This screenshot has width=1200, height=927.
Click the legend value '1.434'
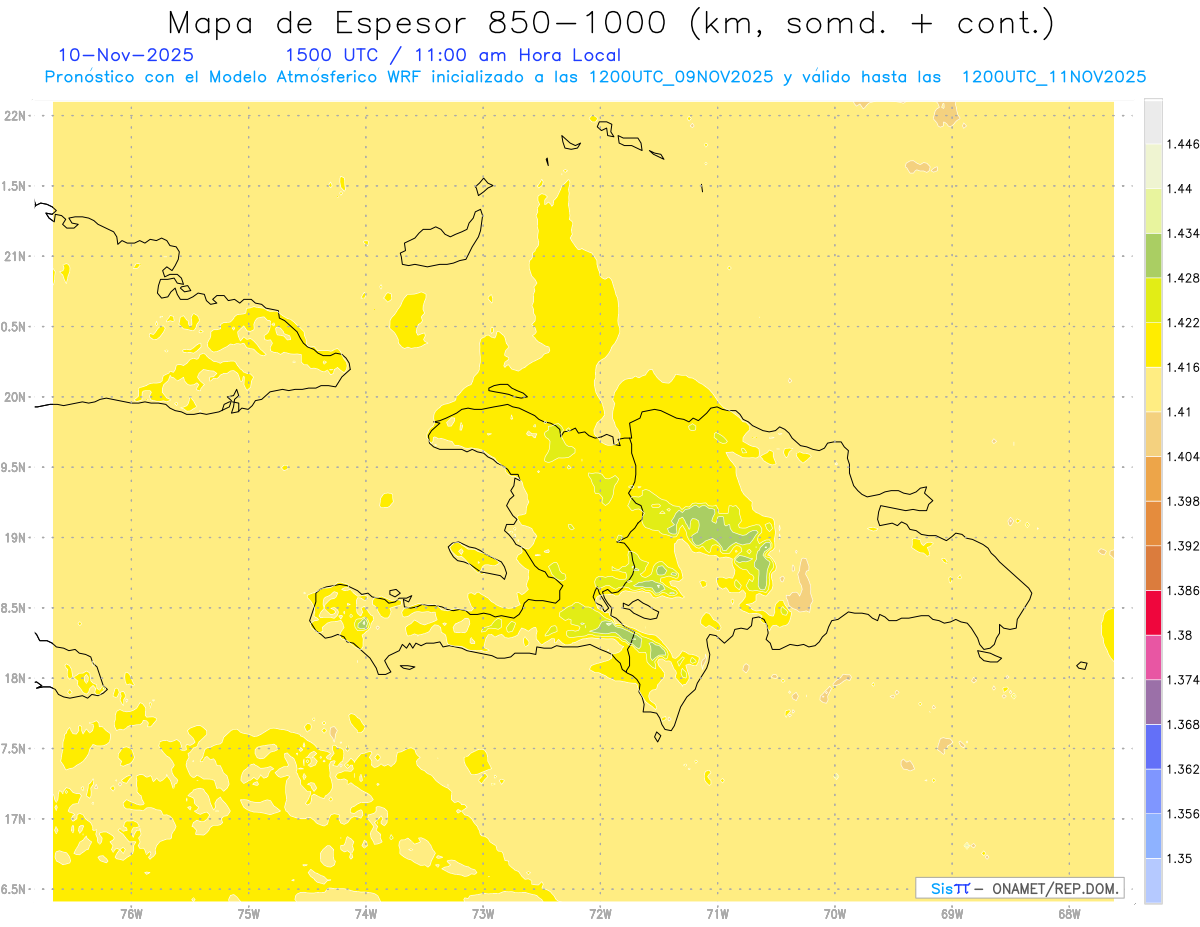pyautogui.click(x=1182, y=233)
